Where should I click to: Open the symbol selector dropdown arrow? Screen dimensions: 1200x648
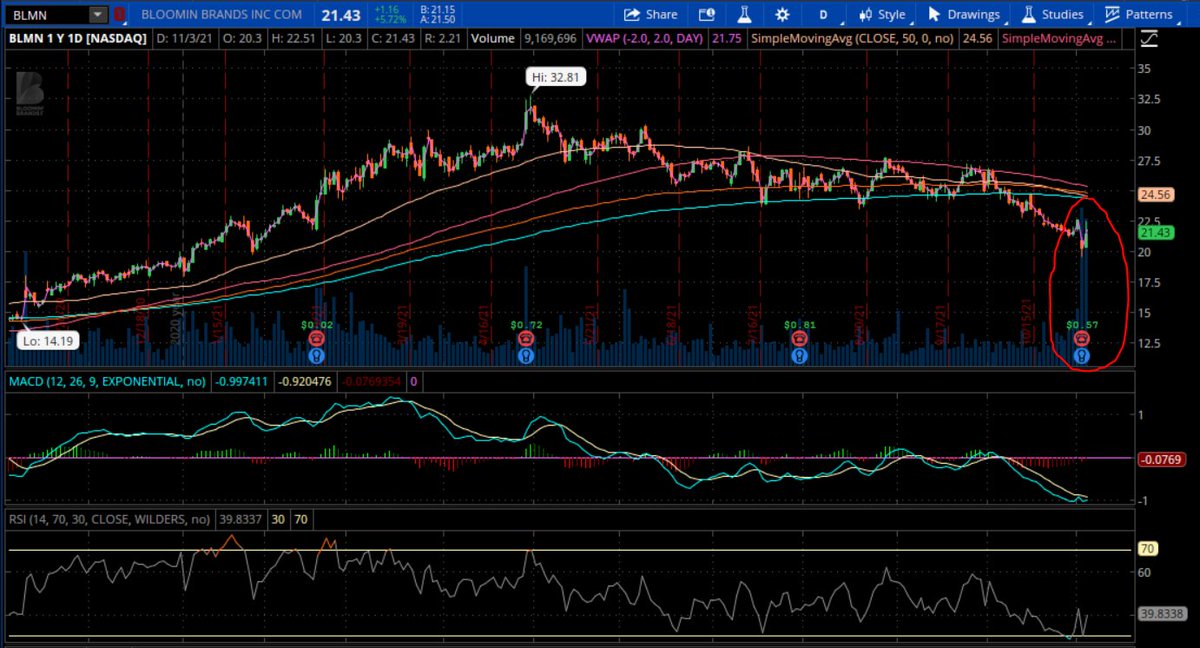[97, 14]
